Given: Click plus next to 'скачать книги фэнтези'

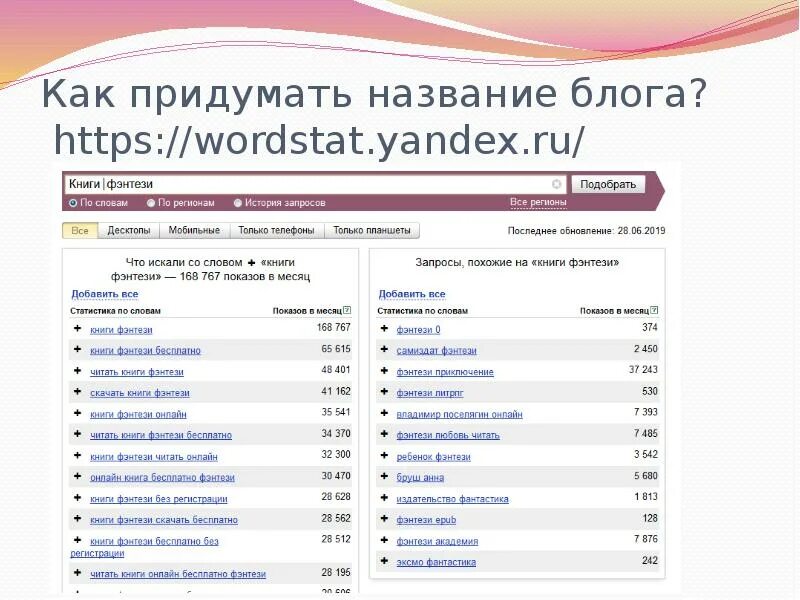Looking at the screenshot, I should [78, 392].
